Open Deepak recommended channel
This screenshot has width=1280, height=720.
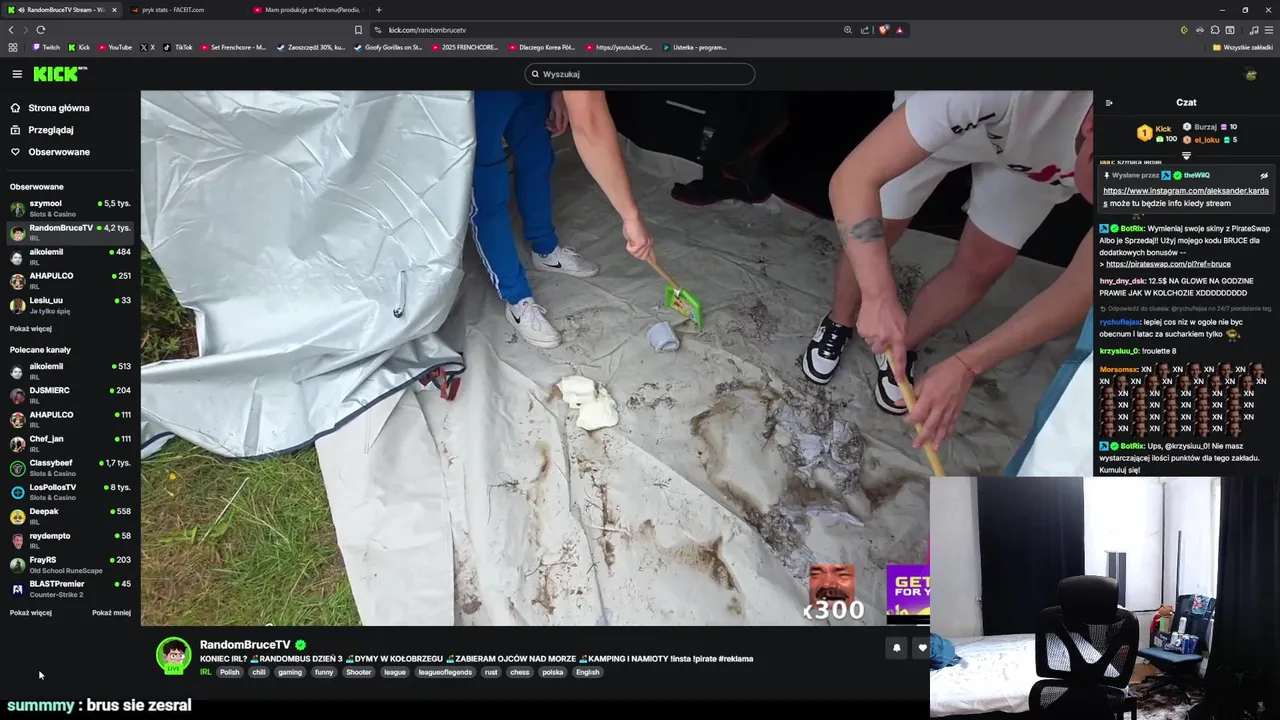click(x=70, y=516)
